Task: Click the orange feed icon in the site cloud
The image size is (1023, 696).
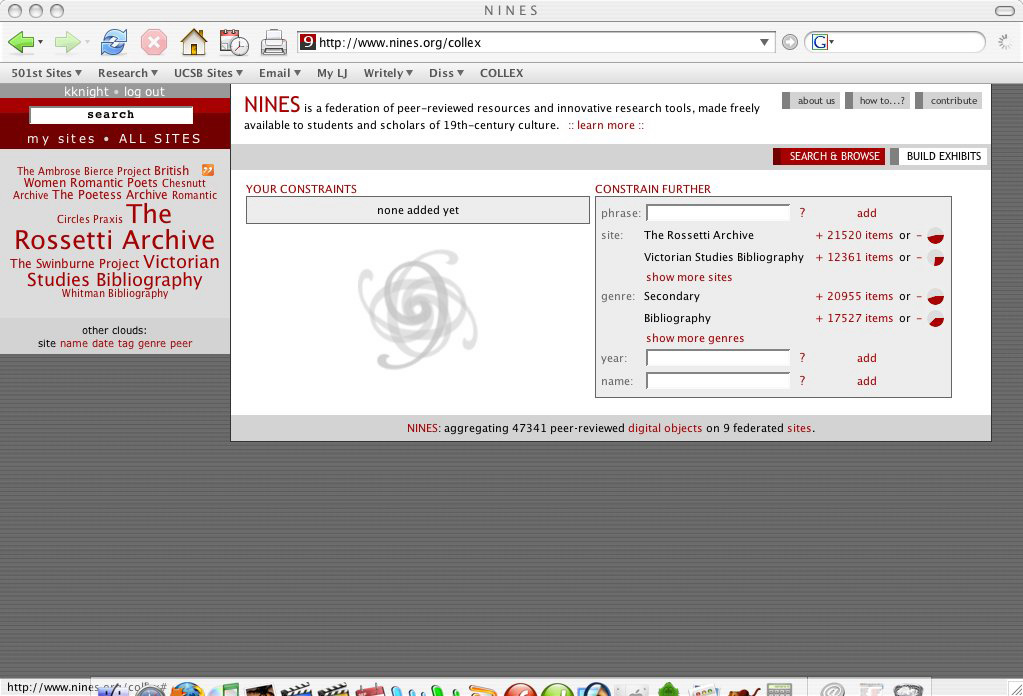Action: click(x=207, y=170)
